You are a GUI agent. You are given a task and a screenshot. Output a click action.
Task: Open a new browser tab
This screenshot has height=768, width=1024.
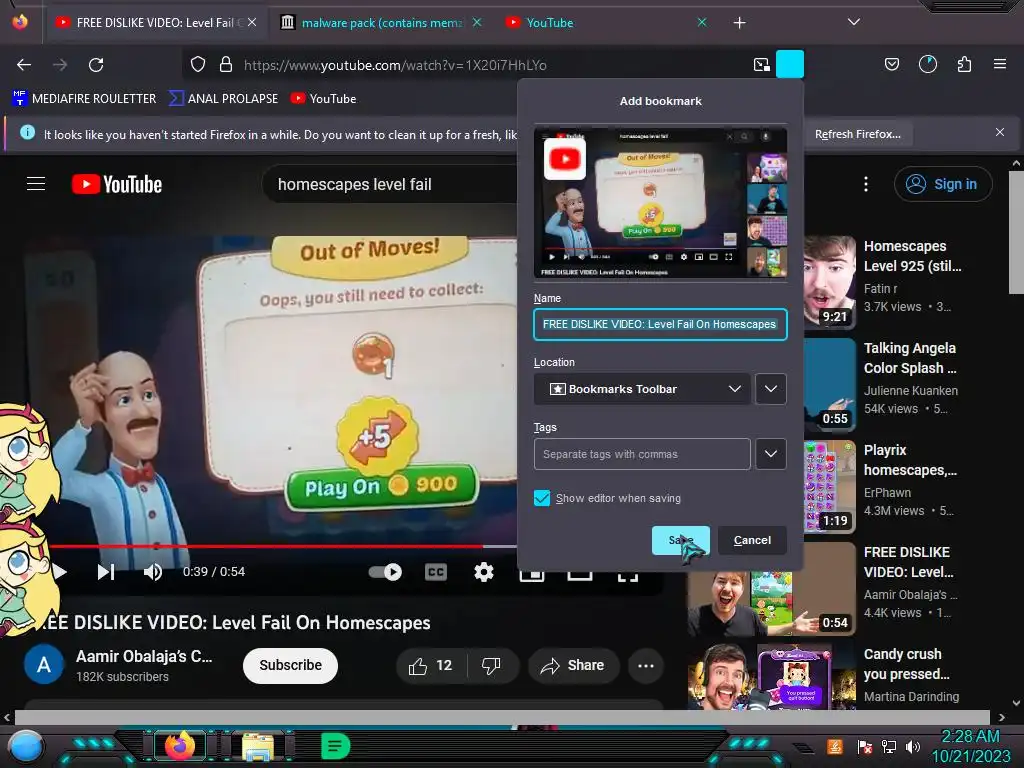[x=739, y=23]
